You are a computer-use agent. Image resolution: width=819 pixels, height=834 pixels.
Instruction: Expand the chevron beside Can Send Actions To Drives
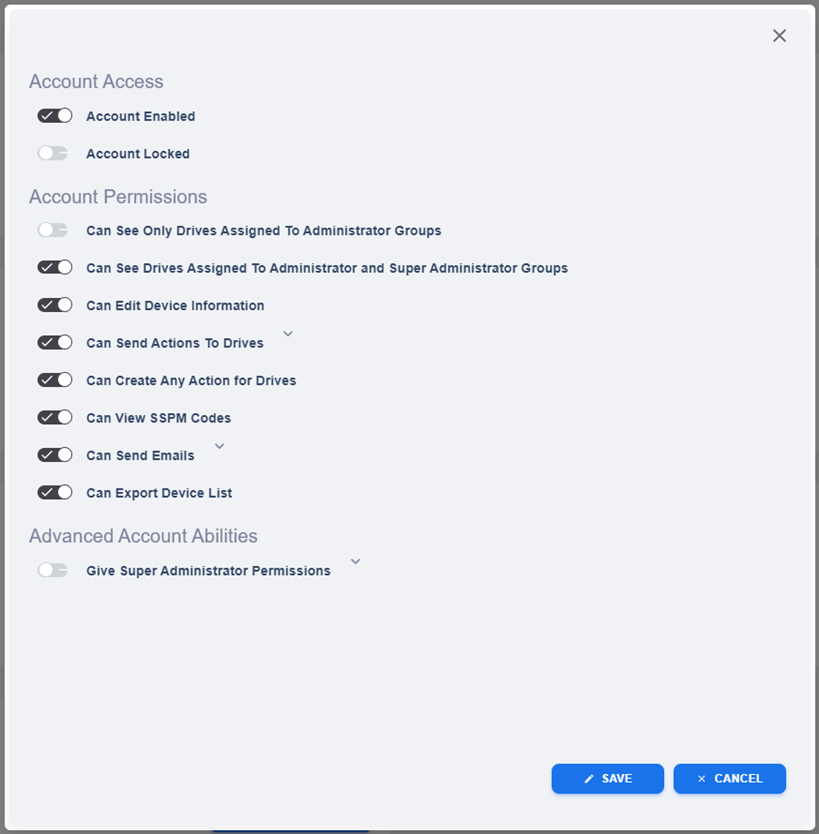(288, 334)
